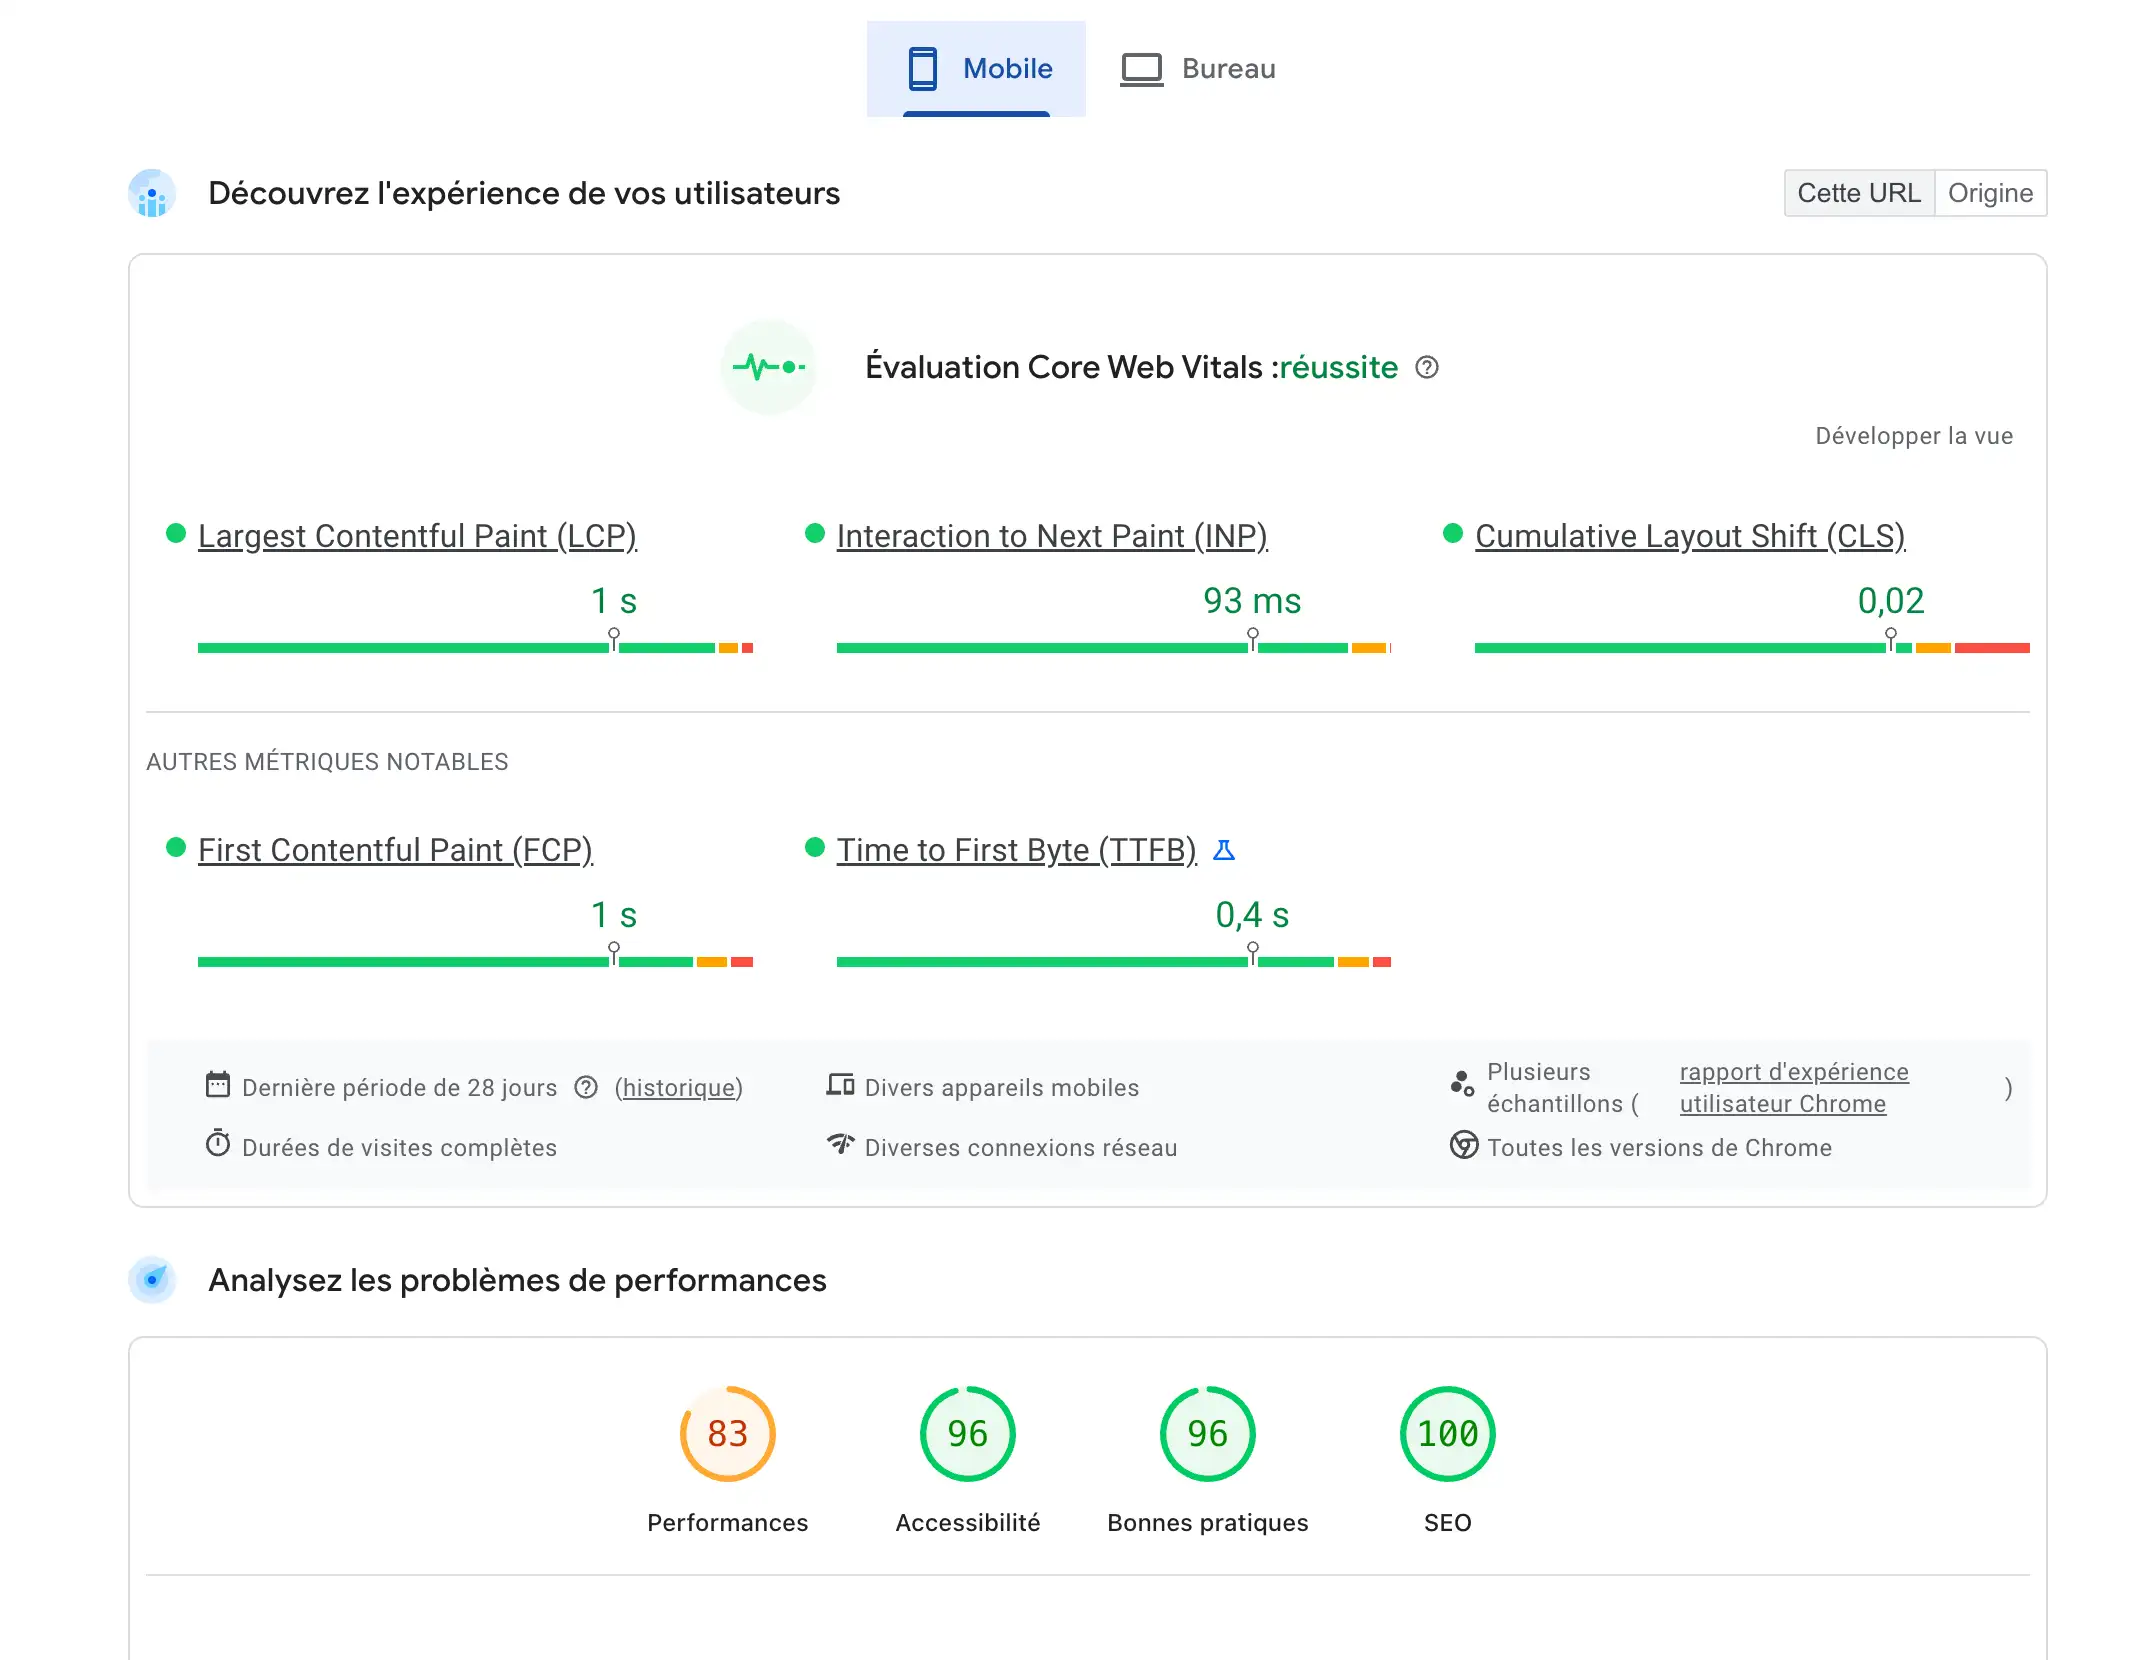Click the TTFB experimental flask icon
This screenshot has height=1660, width=2148.
click(x=1223, y=850)
